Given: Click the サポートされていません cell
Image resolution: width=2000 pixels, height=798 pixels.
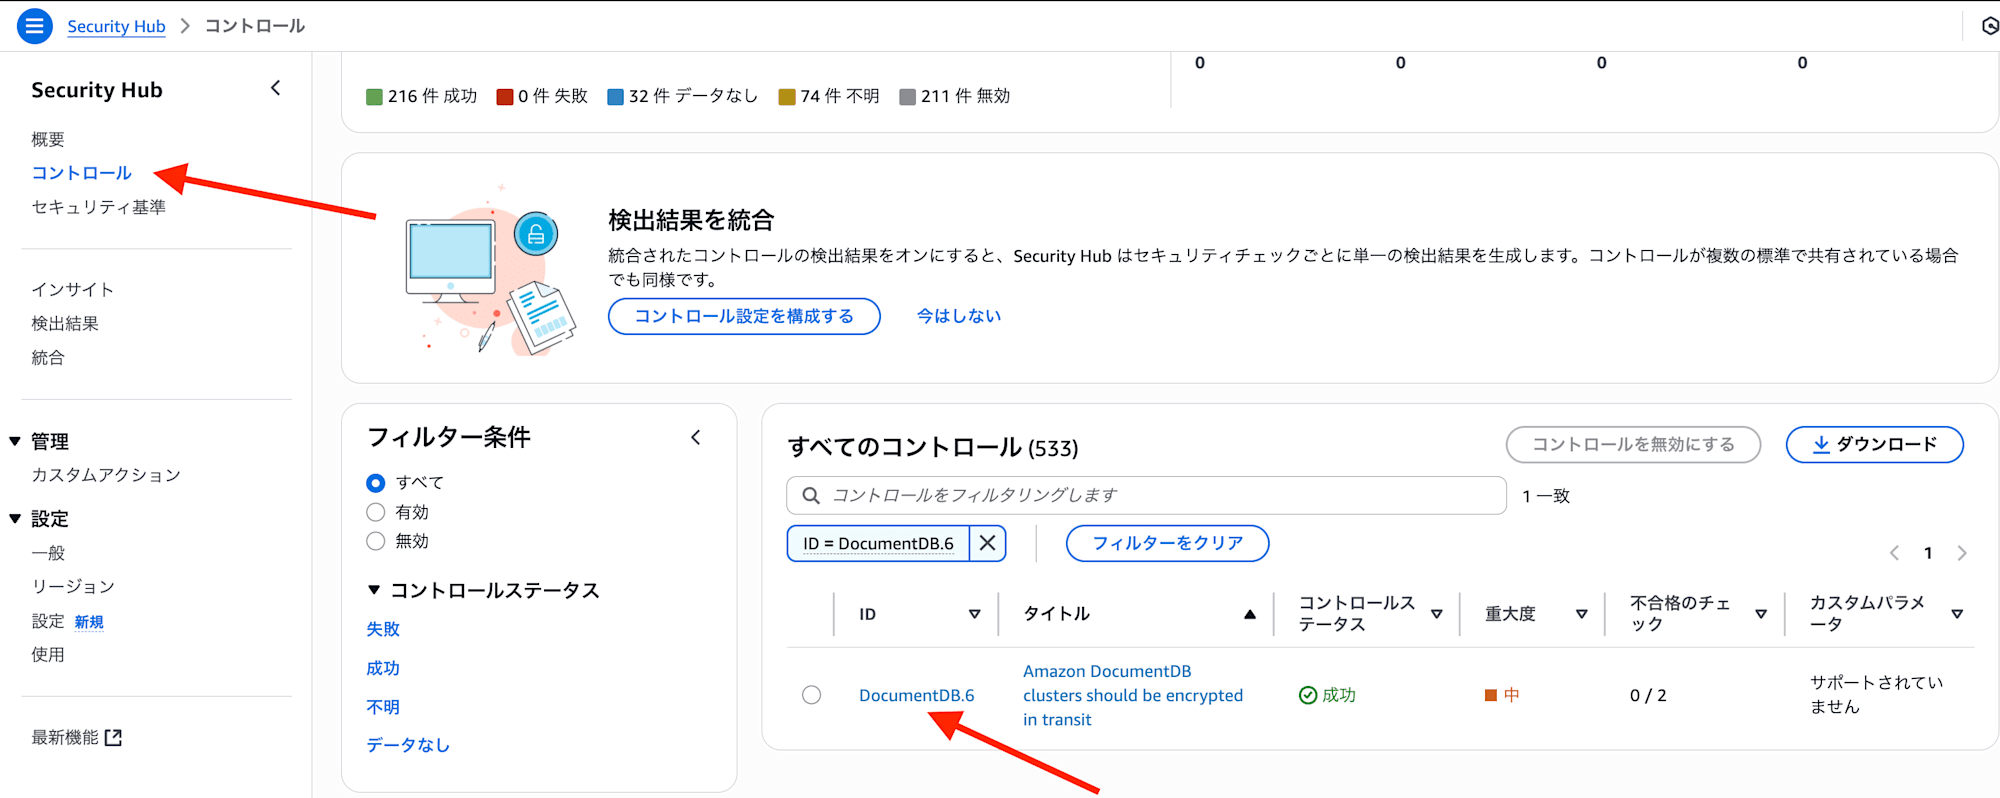Looking at the screenshot, I should pyautogui.click(x=1877, y=694).
